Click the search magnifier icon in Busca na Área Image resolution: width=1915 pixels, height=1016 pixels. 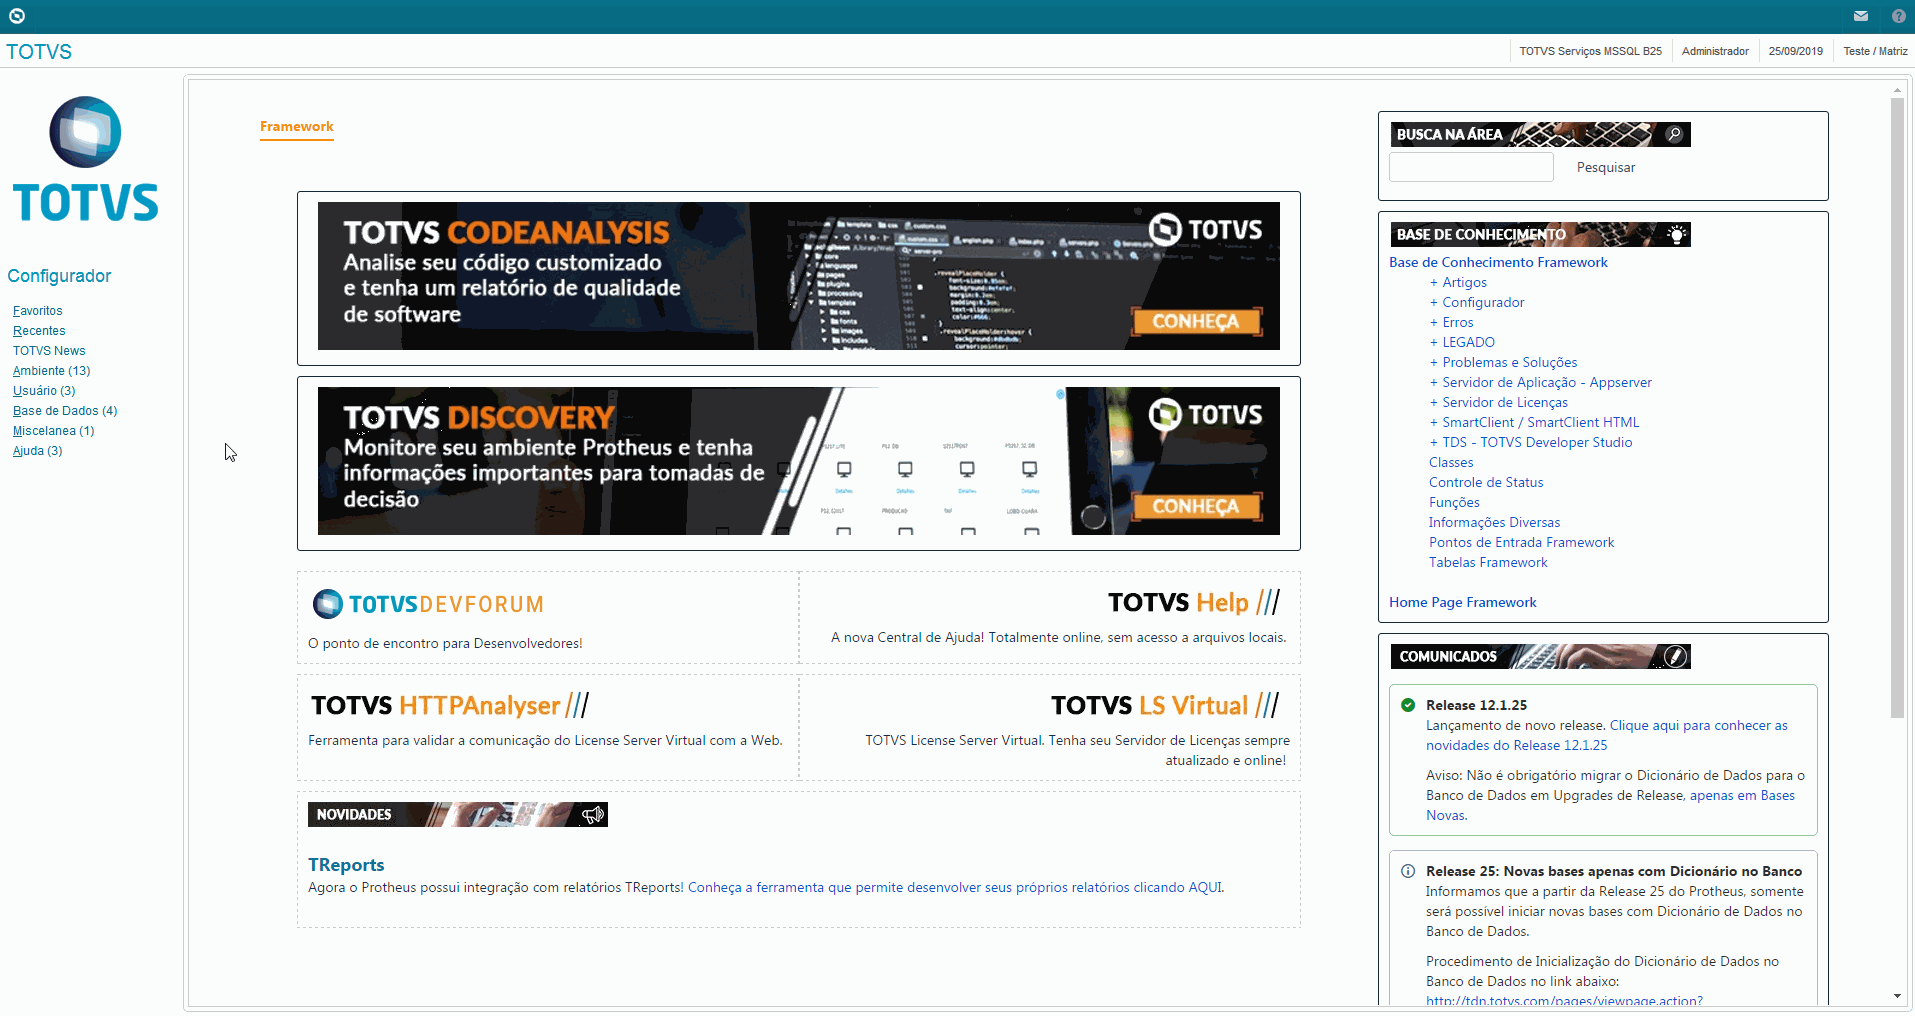coord(1674,134)
